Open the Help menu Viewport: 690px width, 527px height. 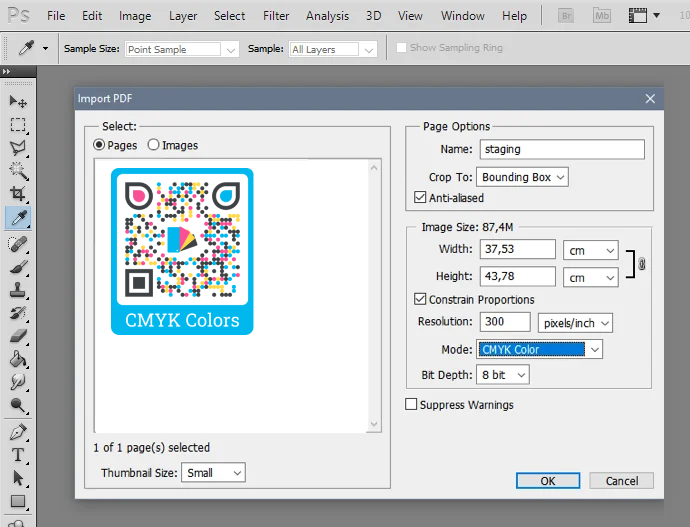click(514, 16)
